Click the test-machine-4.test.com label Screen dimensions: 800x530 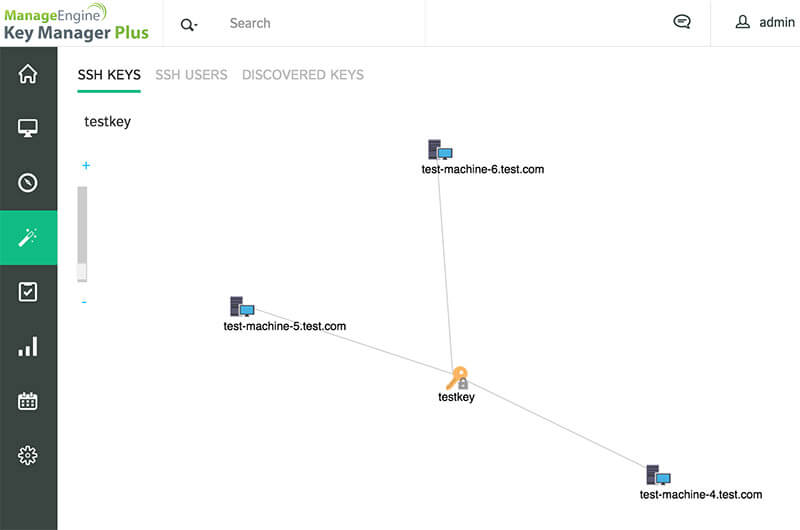click(701, 494)
